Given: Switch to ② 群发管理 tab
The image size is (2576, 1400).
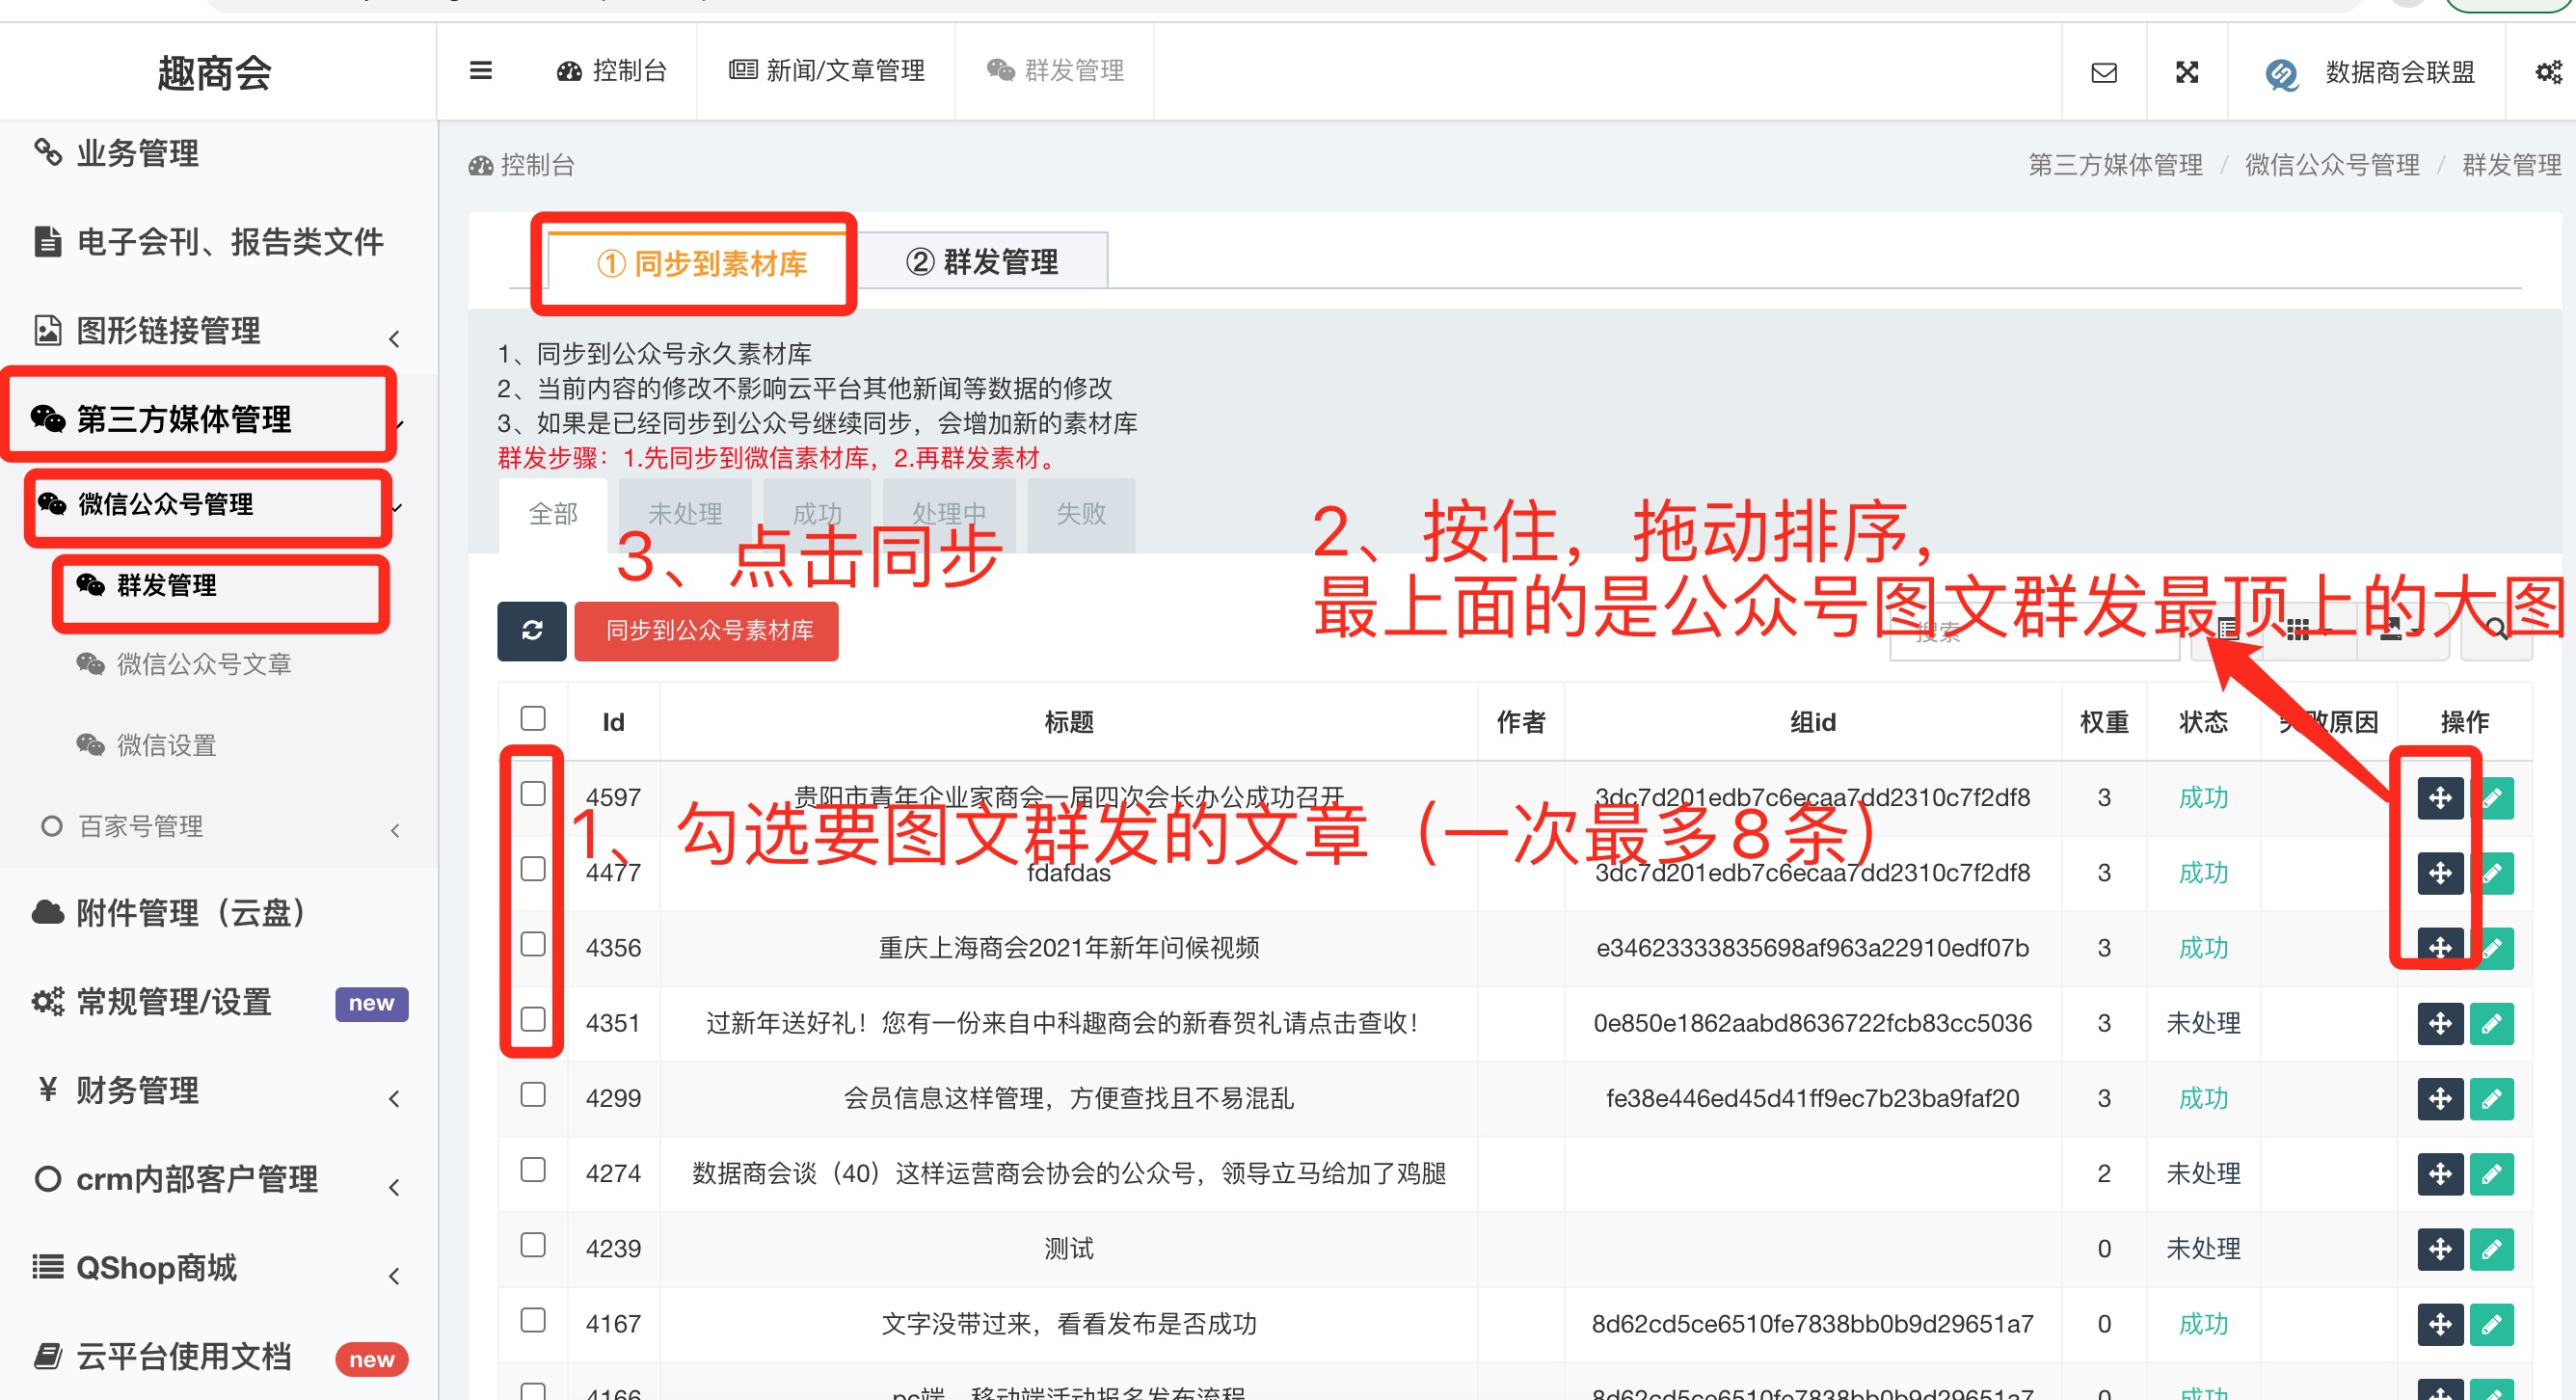Looking at the screenshot, I should coord(981,262).
